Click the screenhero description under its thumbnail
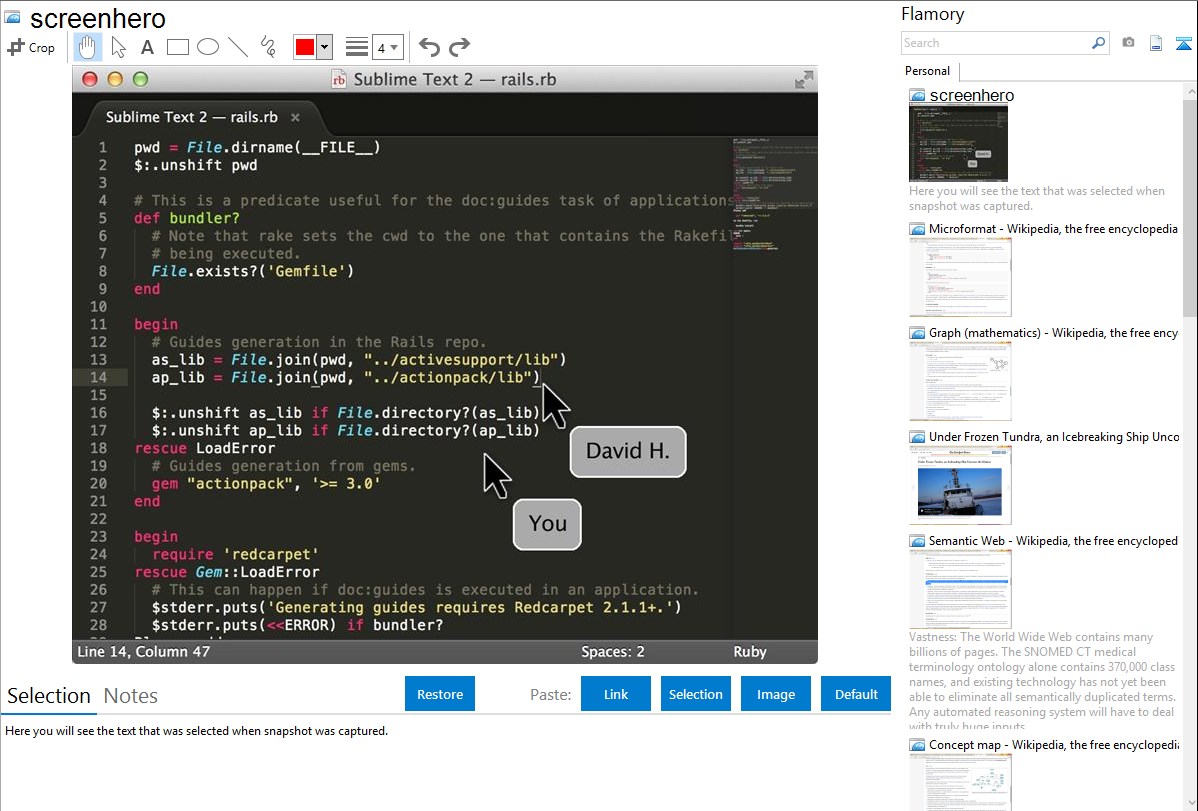This screenshot has width=1198, height=811. [1037, 198]
